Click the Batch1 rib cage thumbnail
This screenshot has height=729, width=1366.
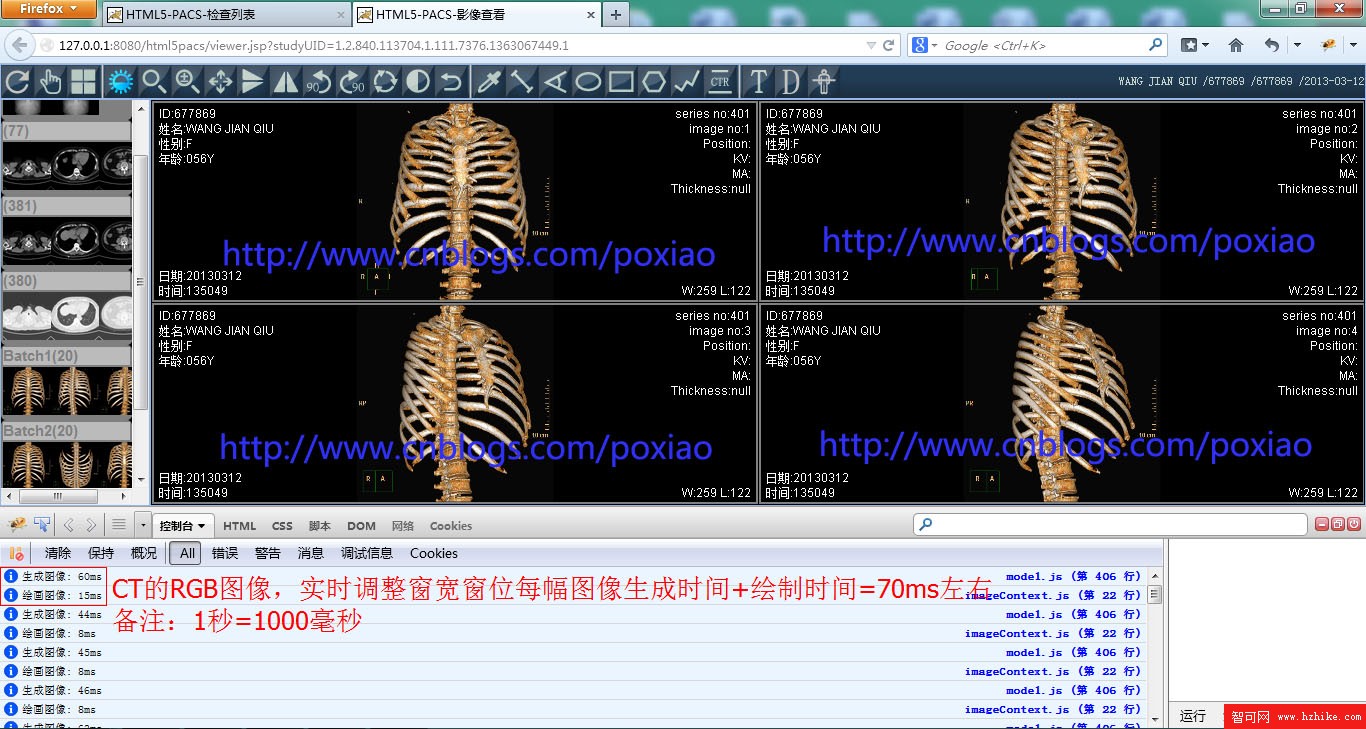tap(67, 390)
